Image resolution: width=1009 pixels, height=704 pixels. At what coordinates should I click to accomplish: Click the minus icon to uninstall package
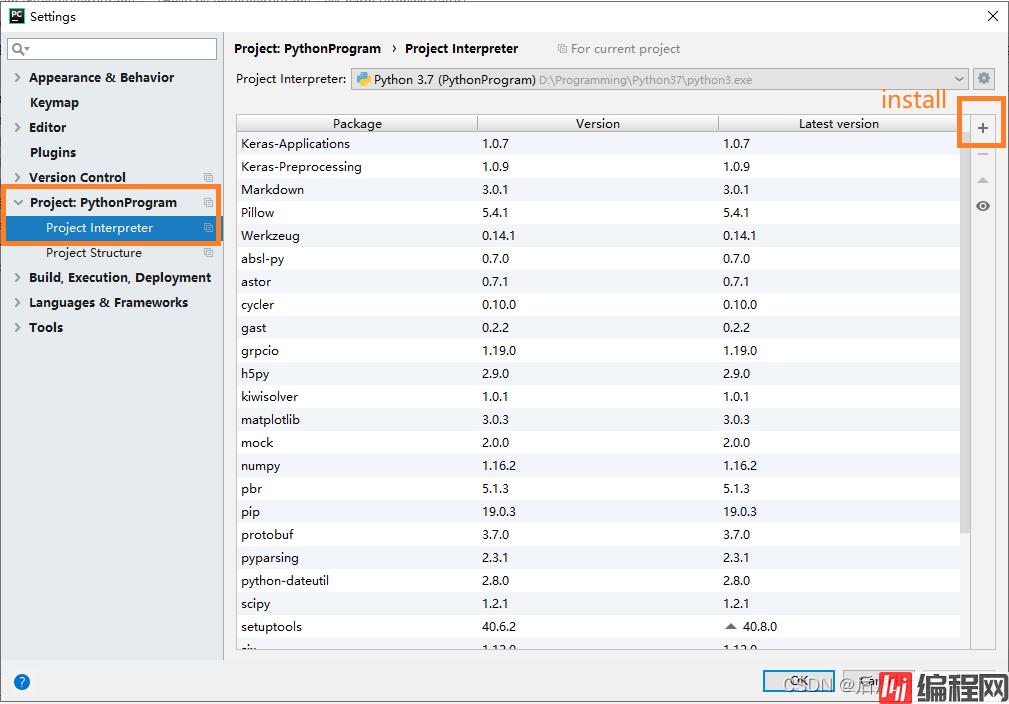982,154
